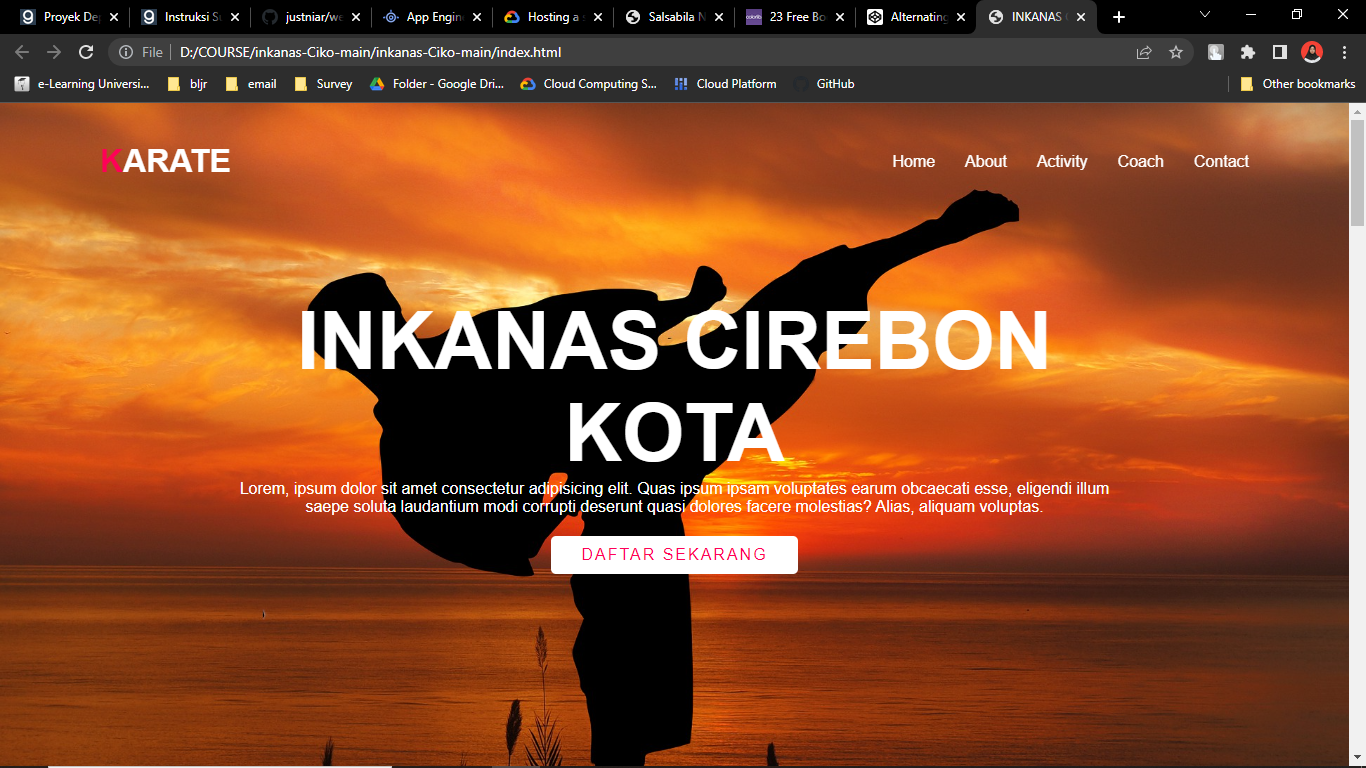Click the new tab plus button
This screenshot has height=768, width=1366.
1119,17
